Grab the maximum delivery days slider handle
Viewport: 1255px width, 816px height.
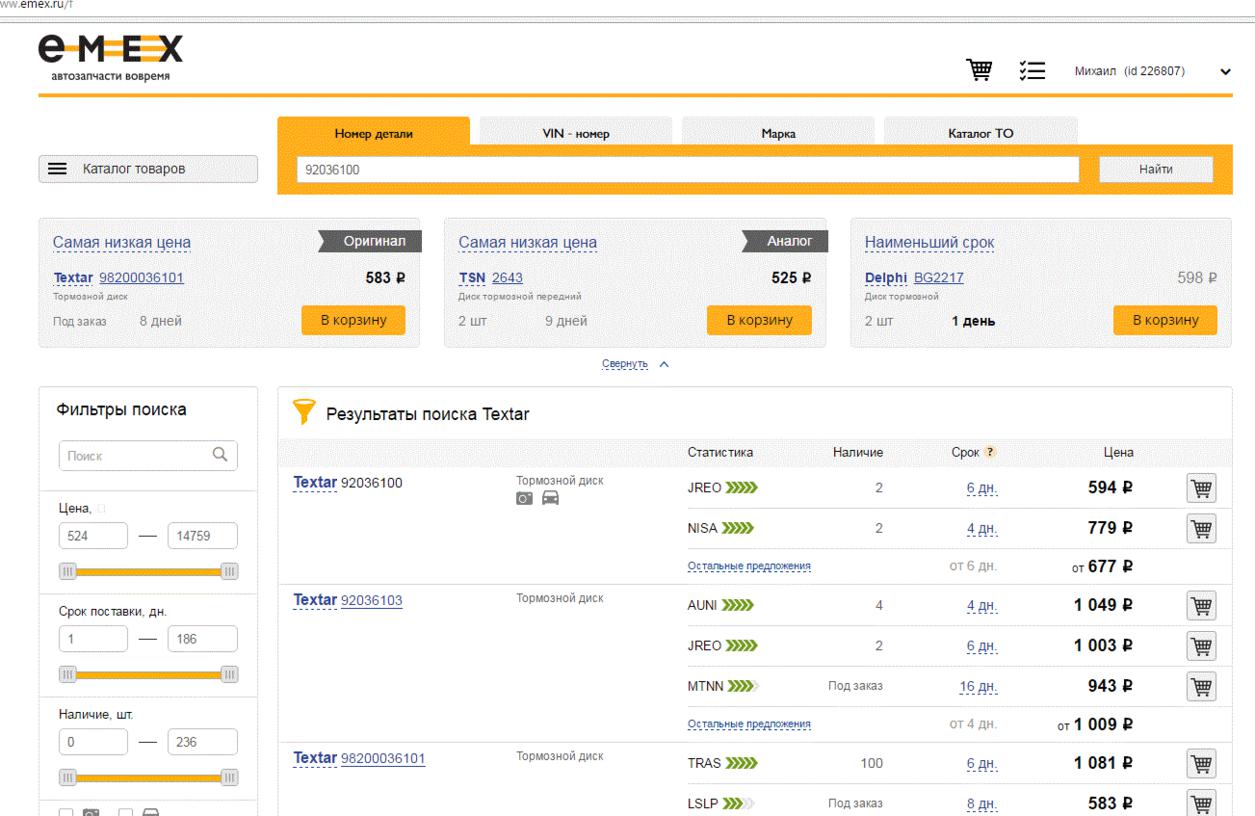(229, 675)
